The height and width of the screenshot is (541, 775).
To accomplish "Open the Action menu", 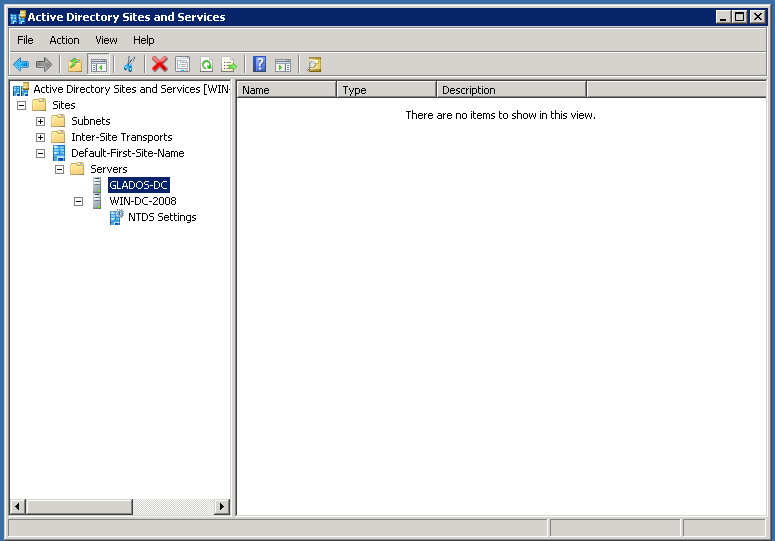I will pos(64,40).
